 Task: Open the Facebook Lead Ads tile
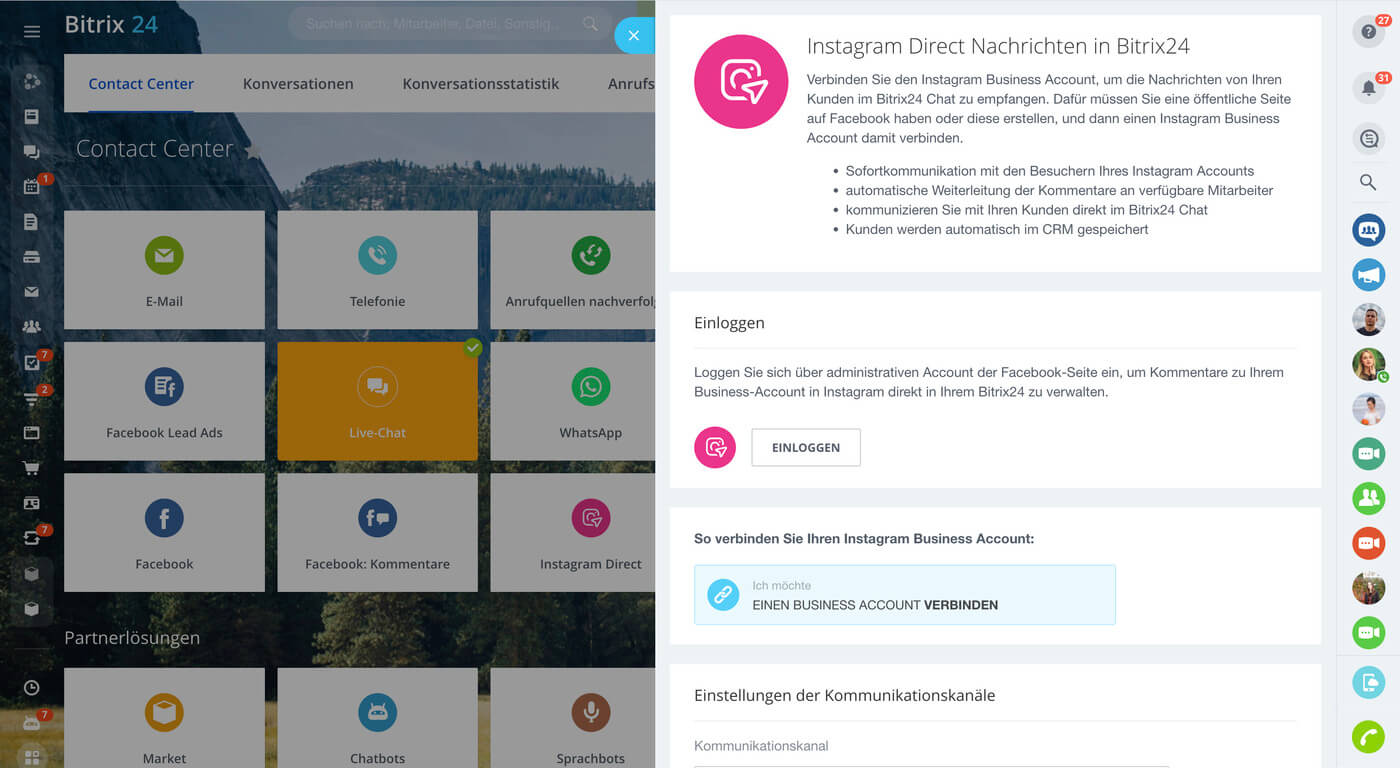[164, 401]
